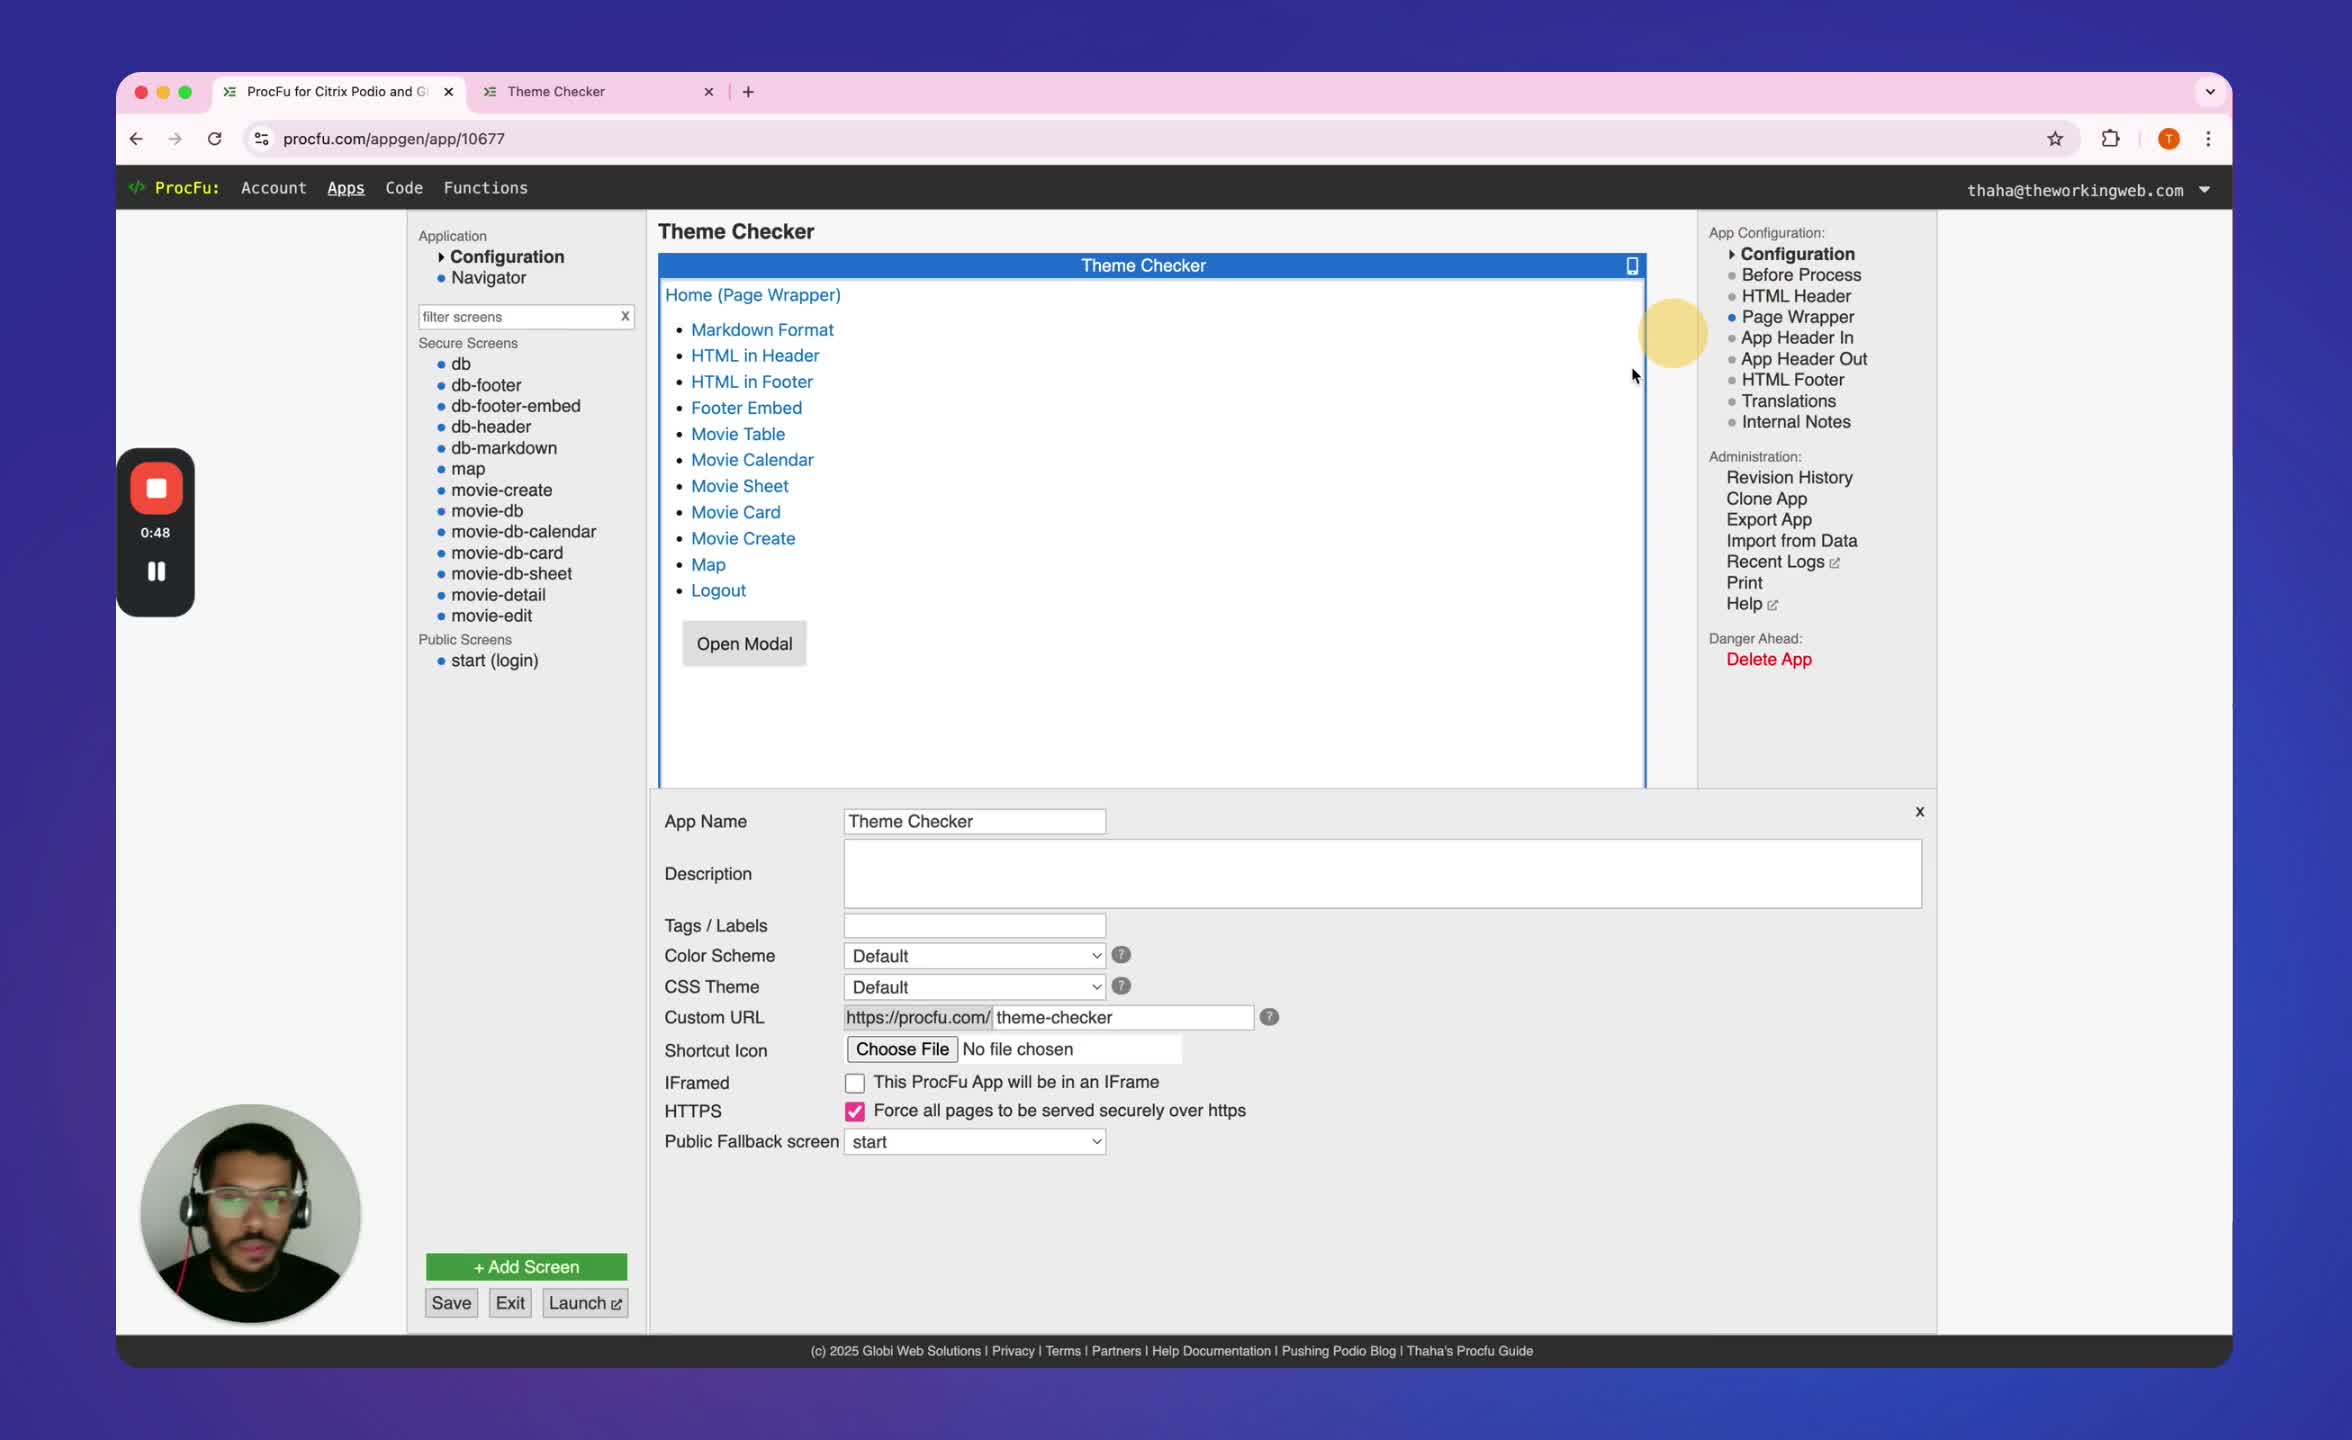The width and height of the screenshot is (2352, 1440).
Task: Reload the current page
Action: 214,139
